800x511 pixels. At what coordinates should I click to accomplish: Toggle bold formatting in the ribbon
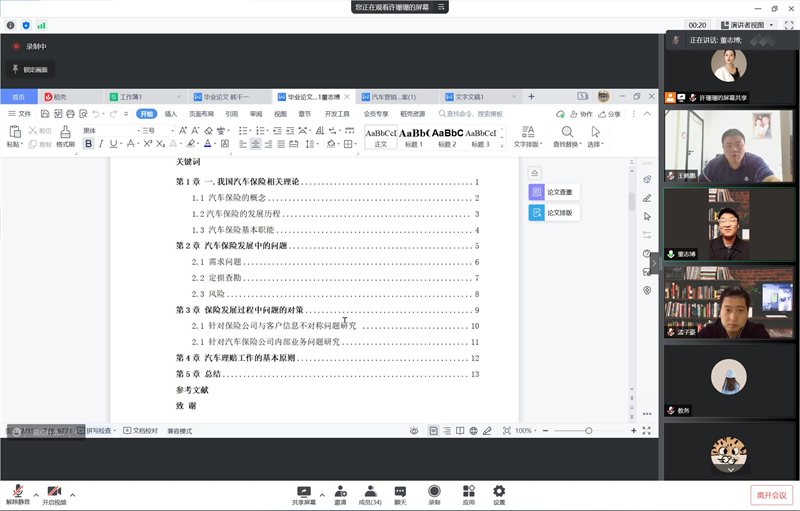click(88, 144)
